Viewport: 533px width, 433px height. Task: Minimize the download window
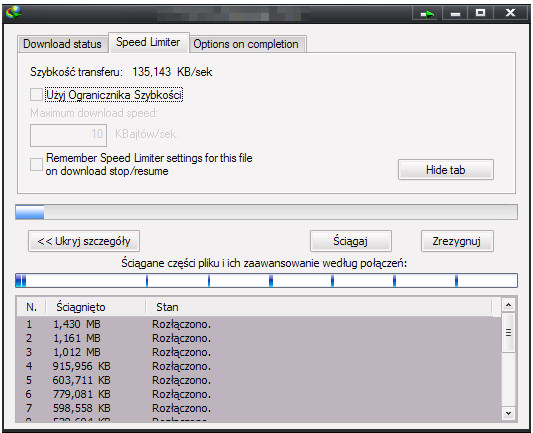[x=455, y=14]
